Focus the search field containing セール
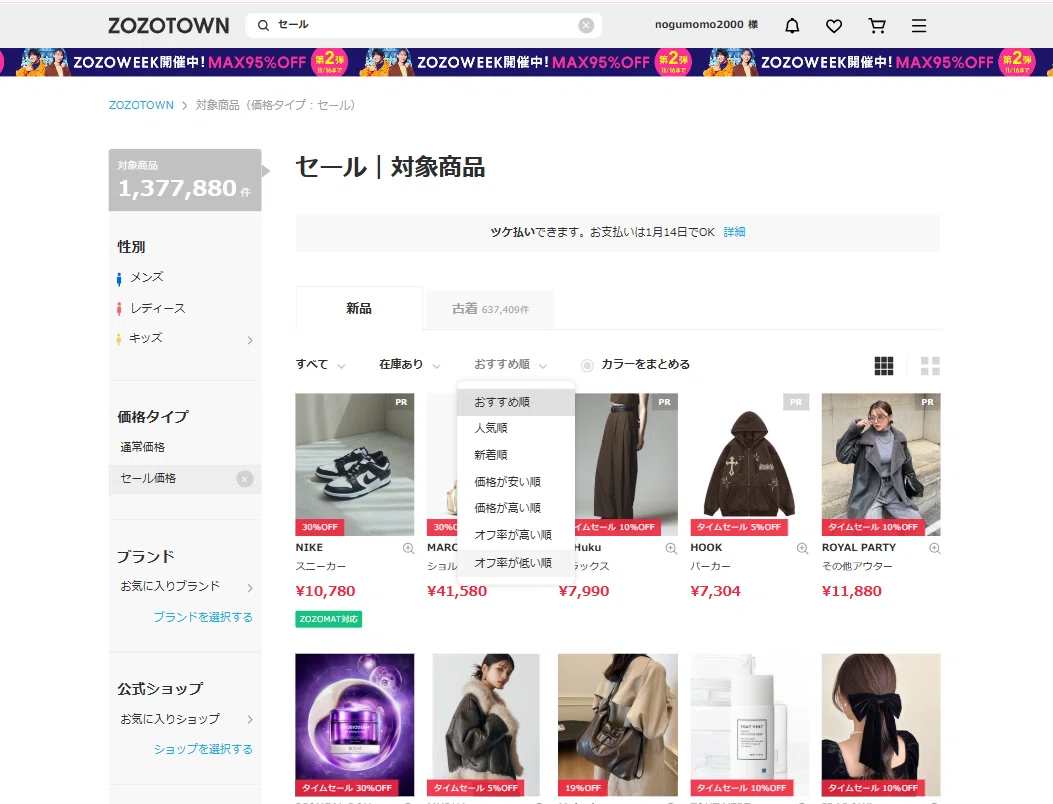This screenshot has width=1053, height=804. (423, 25)
